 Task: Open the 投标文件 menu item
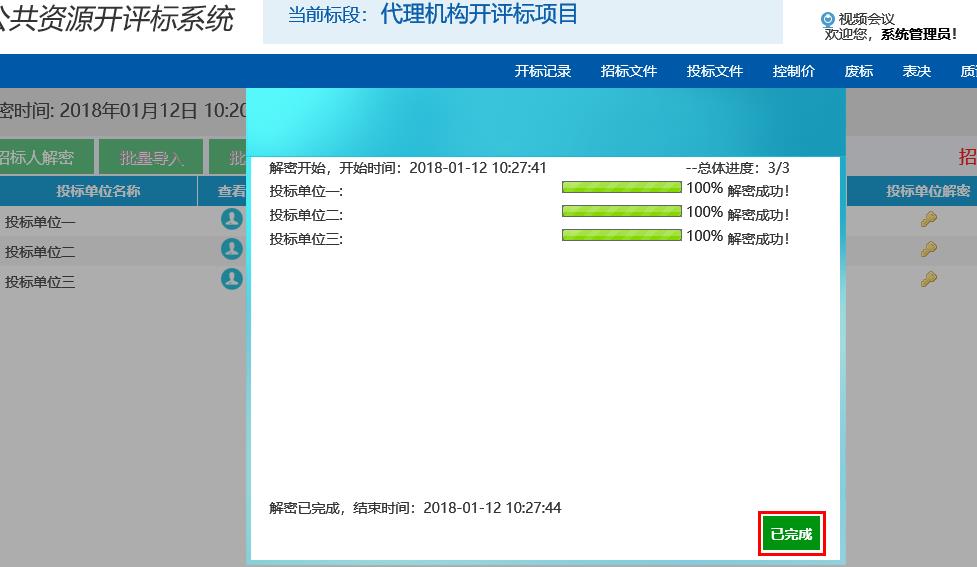pyautogui.click(x=715, y=71)
